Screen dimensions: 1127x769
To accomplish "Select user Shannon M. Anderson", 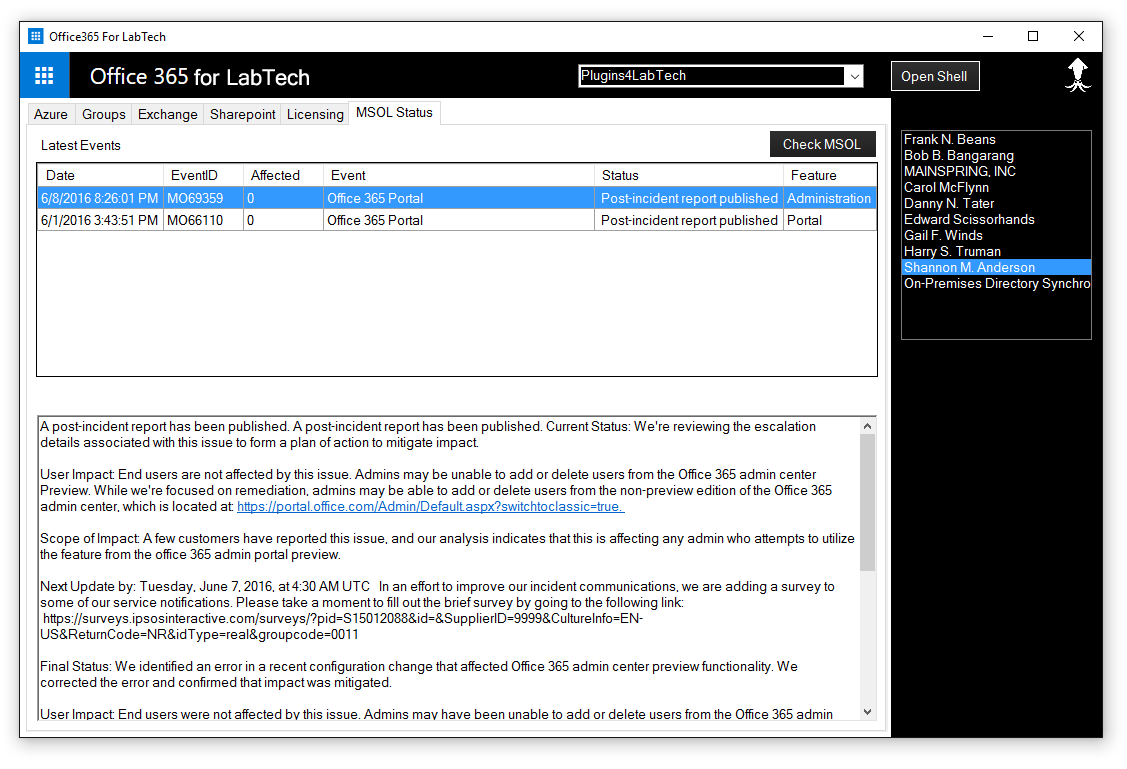I will tap(996, 267).
